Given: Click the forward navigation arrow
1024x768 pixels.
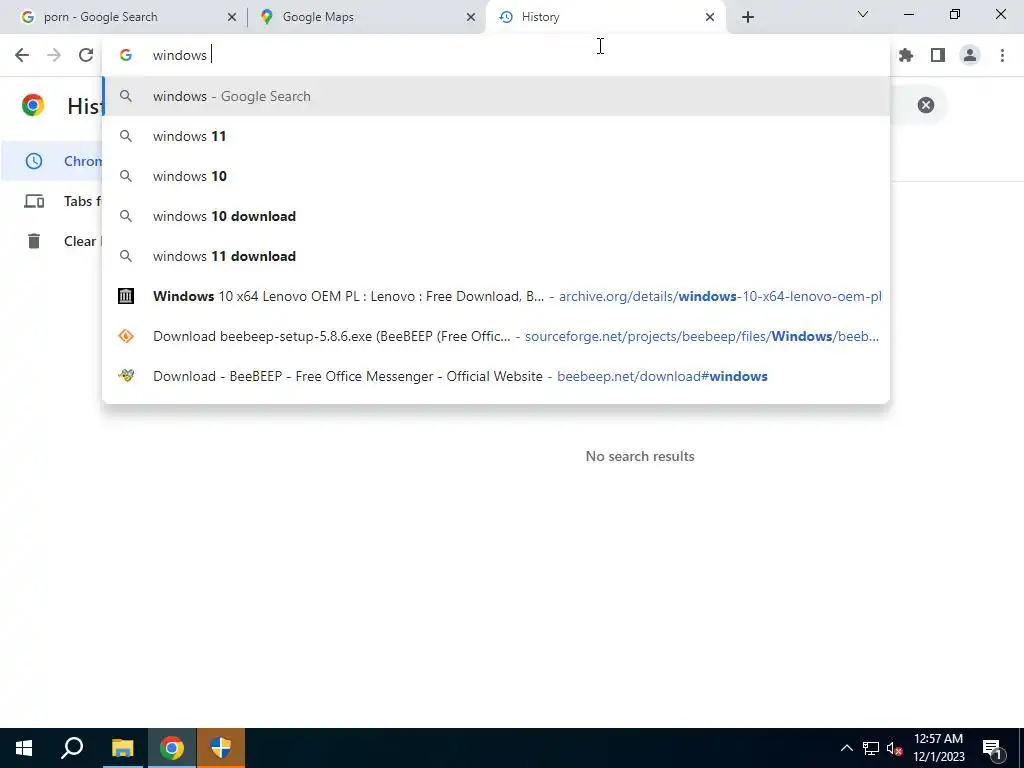Looking at the screenshot, I should [54, 56].
